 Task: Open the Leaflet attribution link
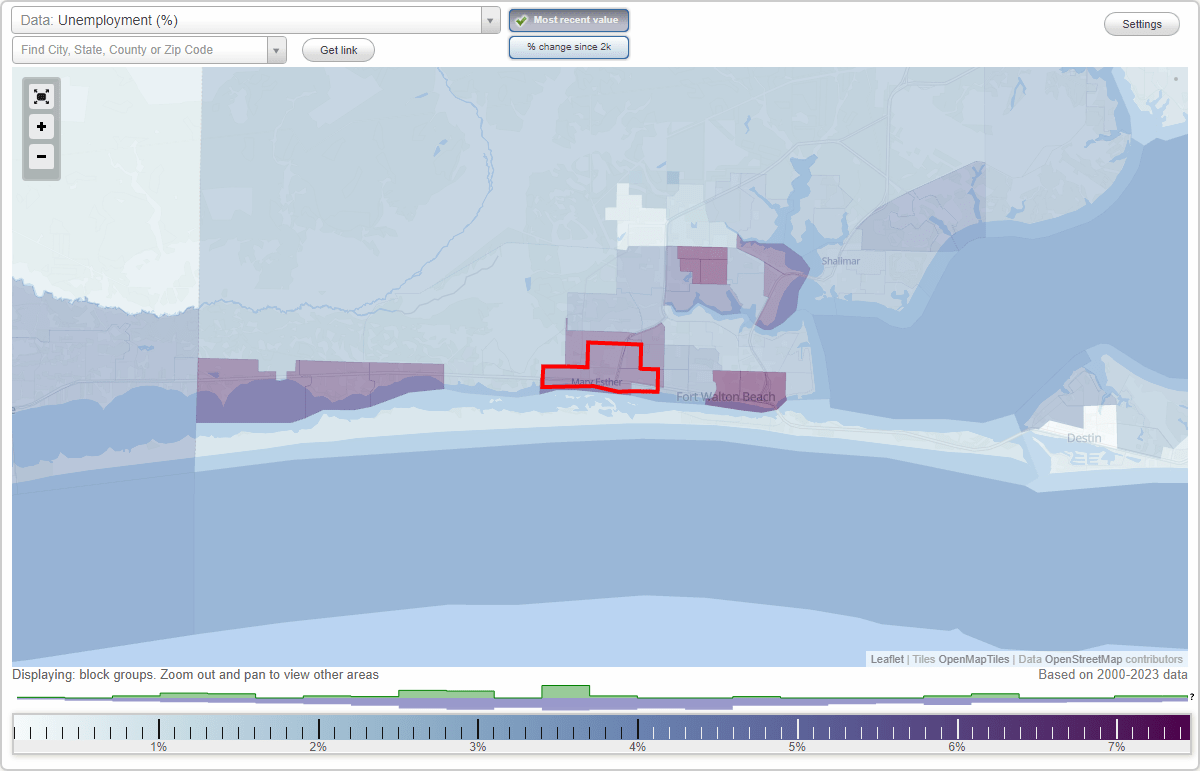pos(887,659)
